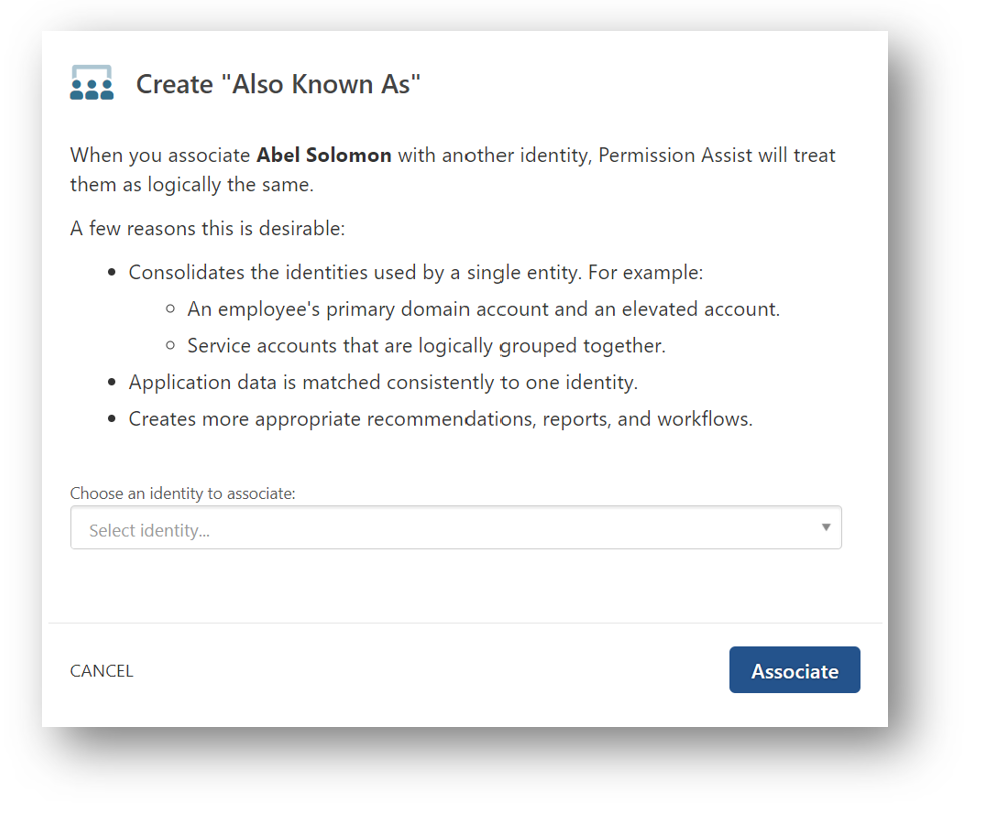Click the hollow circle marker before "Service accounts"
Image resolution: width=998 pixels, height=818 pixels.
point(171,346)
